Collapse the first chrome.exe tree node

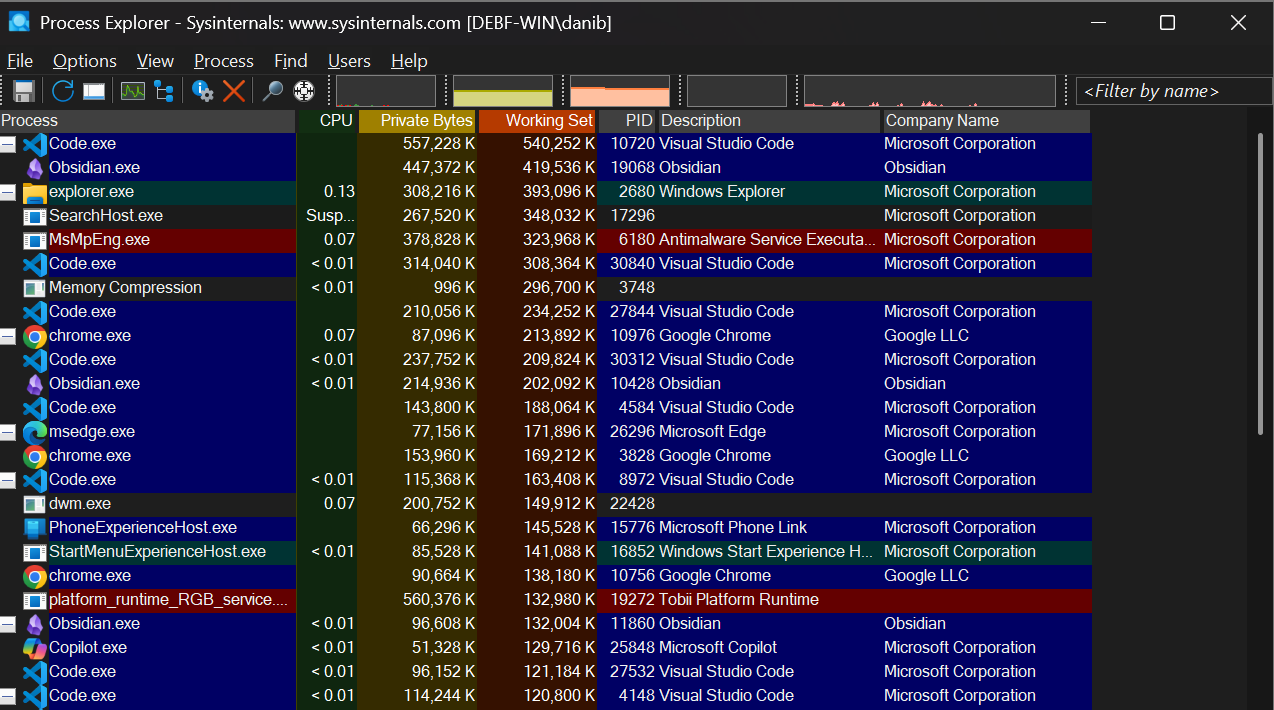click(x=8, y=336)
